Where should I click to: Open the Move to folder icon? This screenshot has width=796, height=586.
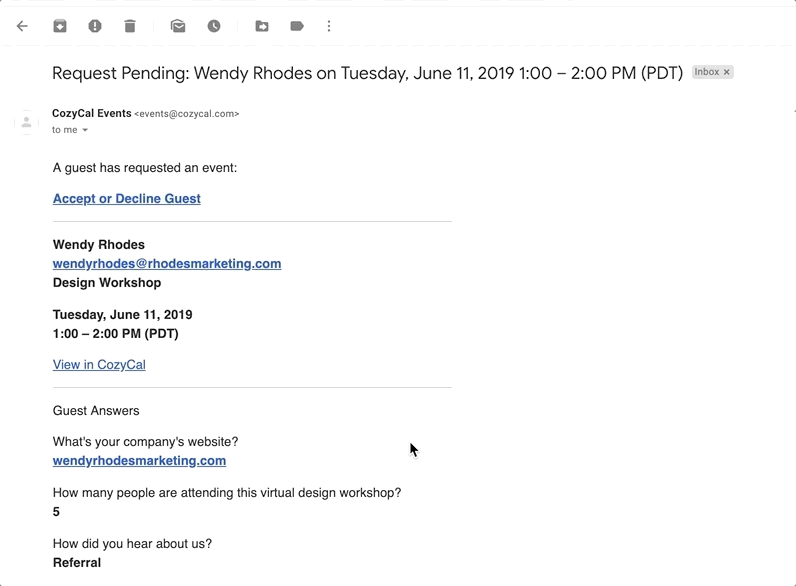262,26
